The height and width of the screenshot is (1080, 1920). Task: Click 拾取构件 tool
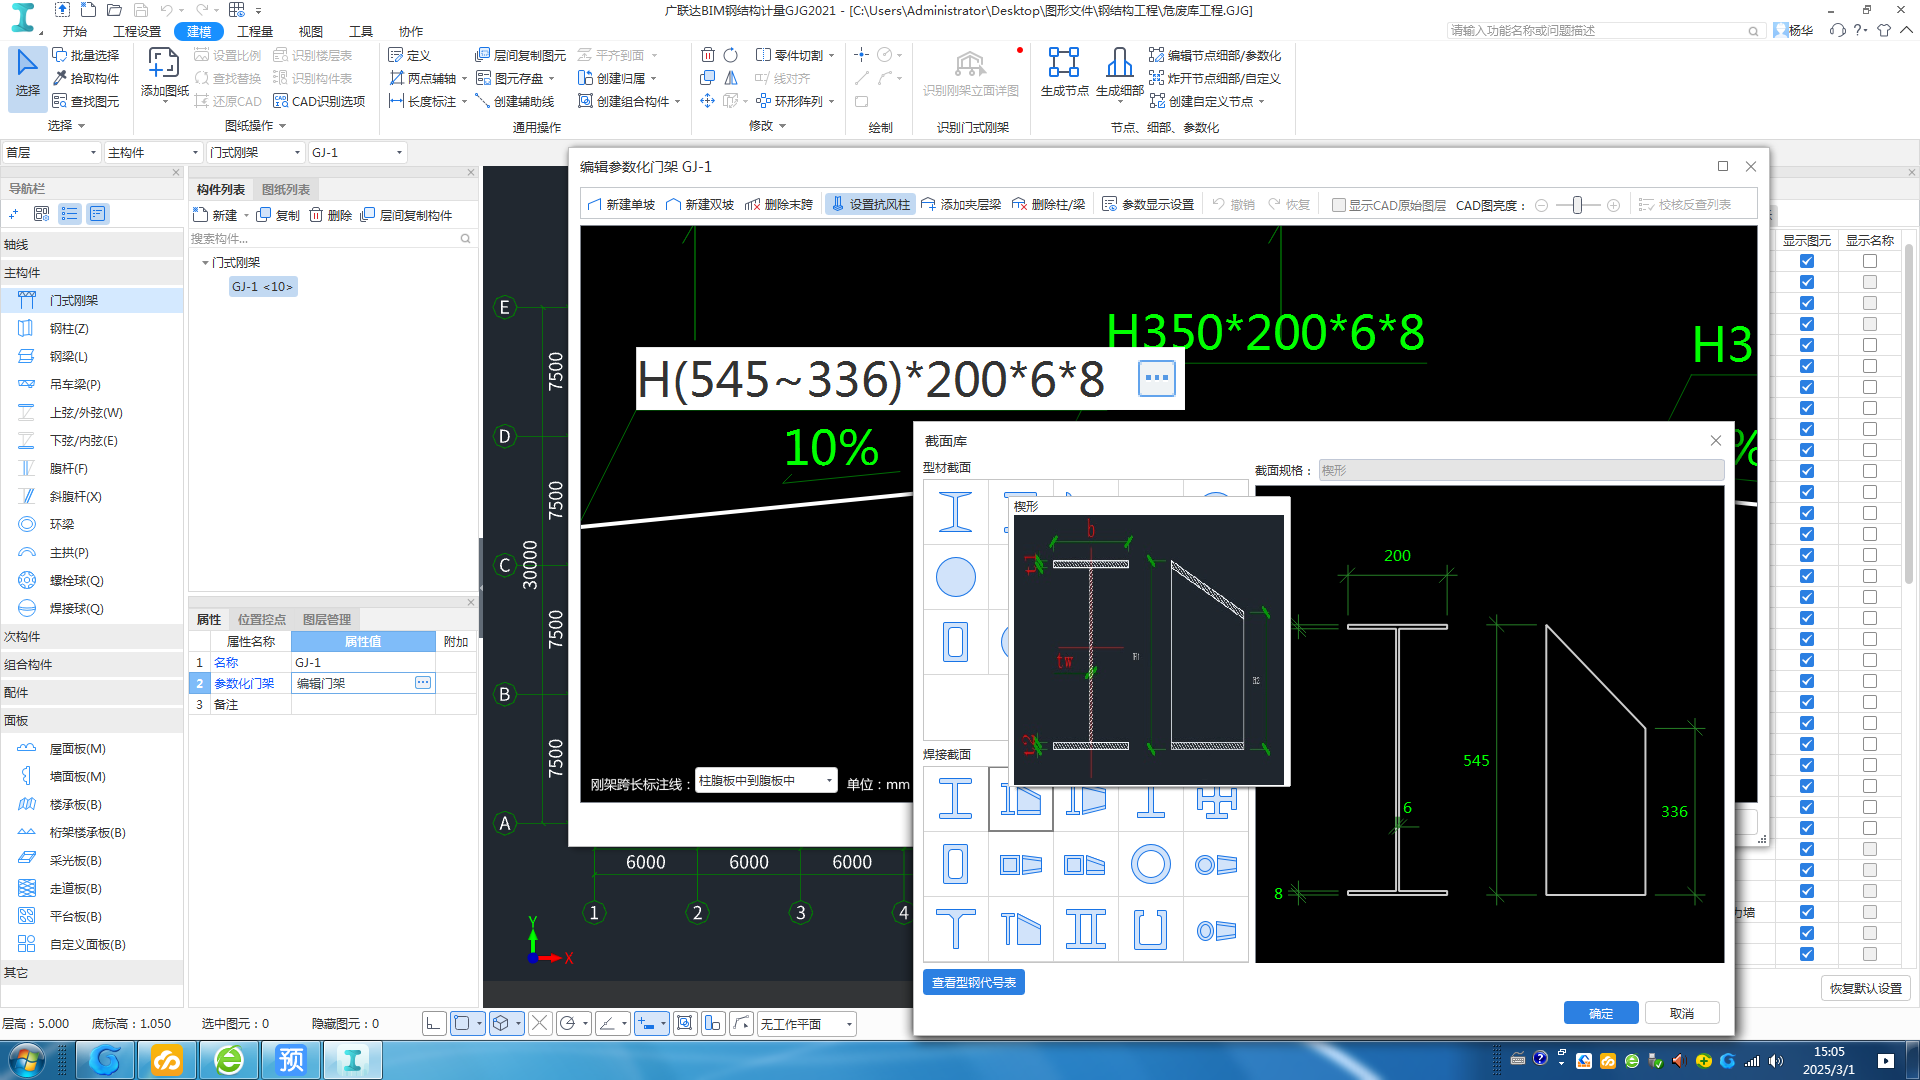pos(86,78)
